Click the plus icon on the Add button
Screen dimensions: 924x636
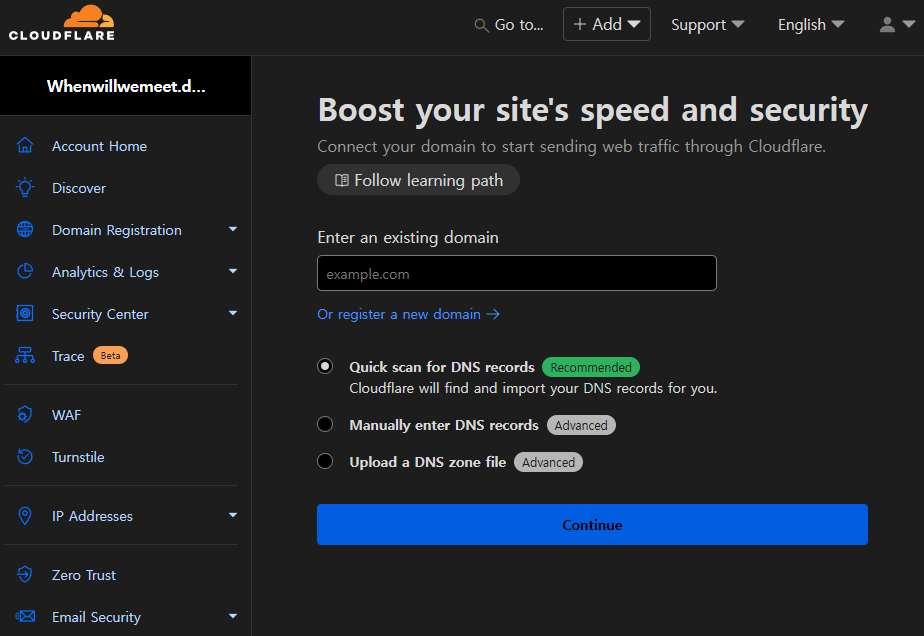click(x=580, y=24)
